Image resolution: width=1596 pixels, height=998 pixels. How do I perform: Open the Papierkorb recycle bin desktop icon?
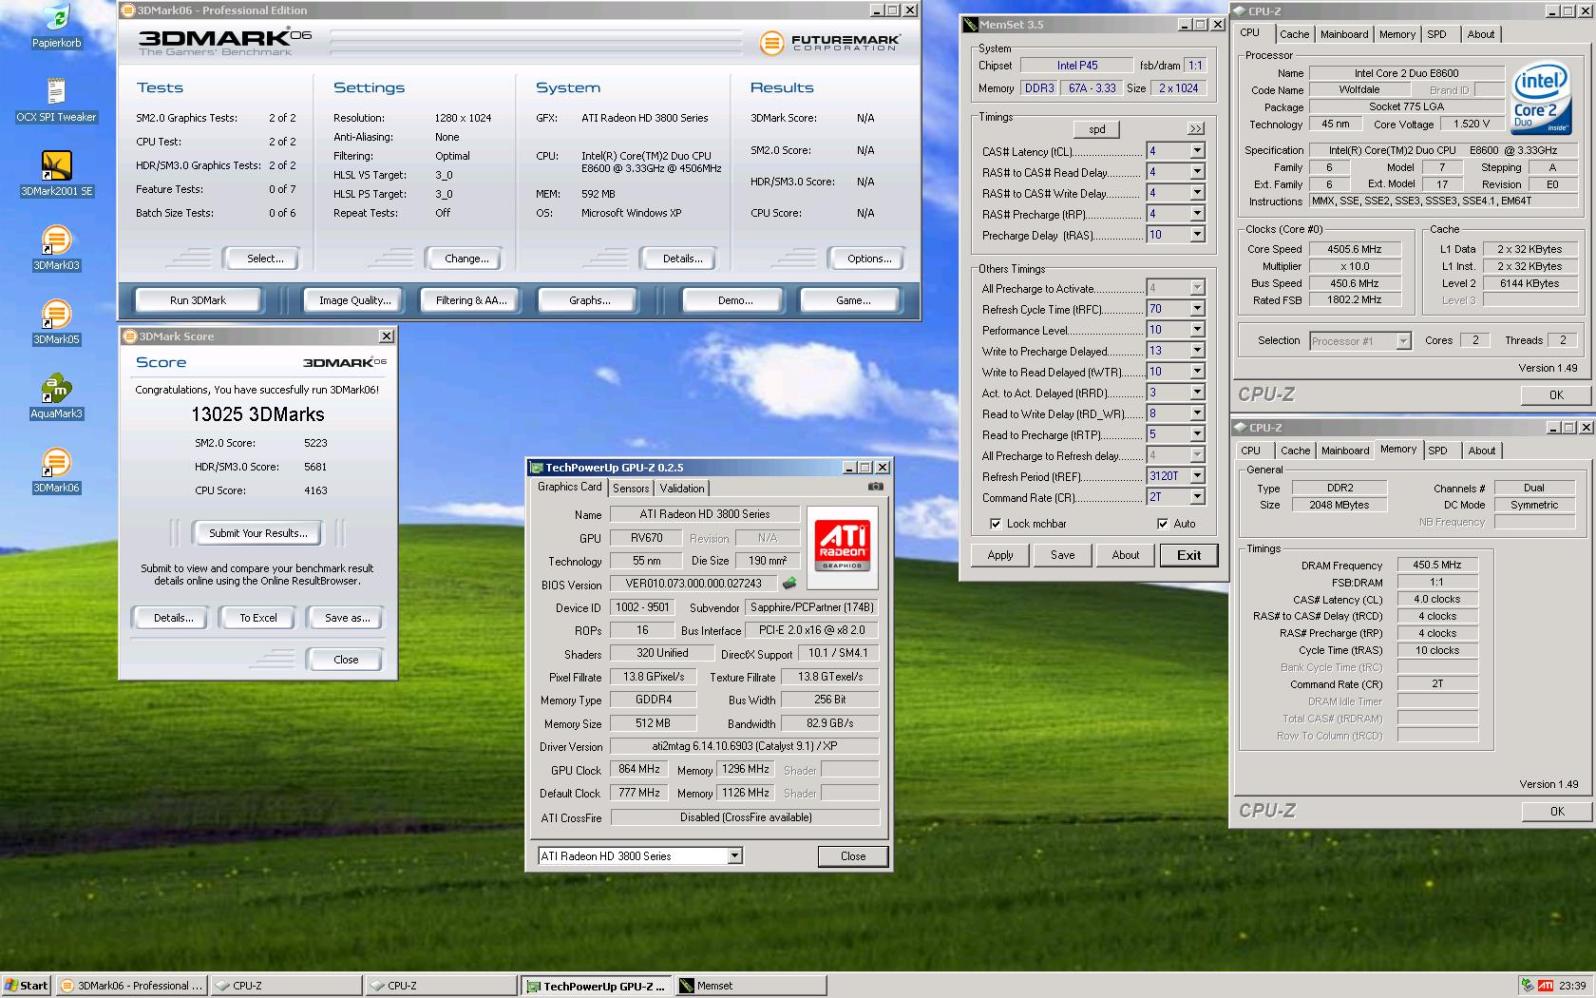pyautogui.click(x=56, y=27)
